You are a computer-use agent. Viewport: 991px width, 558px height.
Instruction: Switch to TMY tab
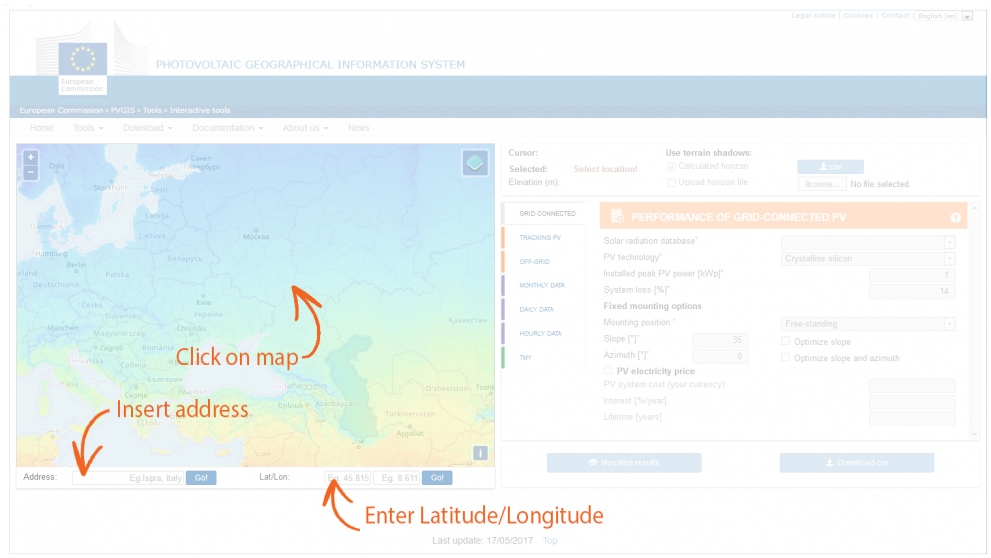(x=525, y=358)
